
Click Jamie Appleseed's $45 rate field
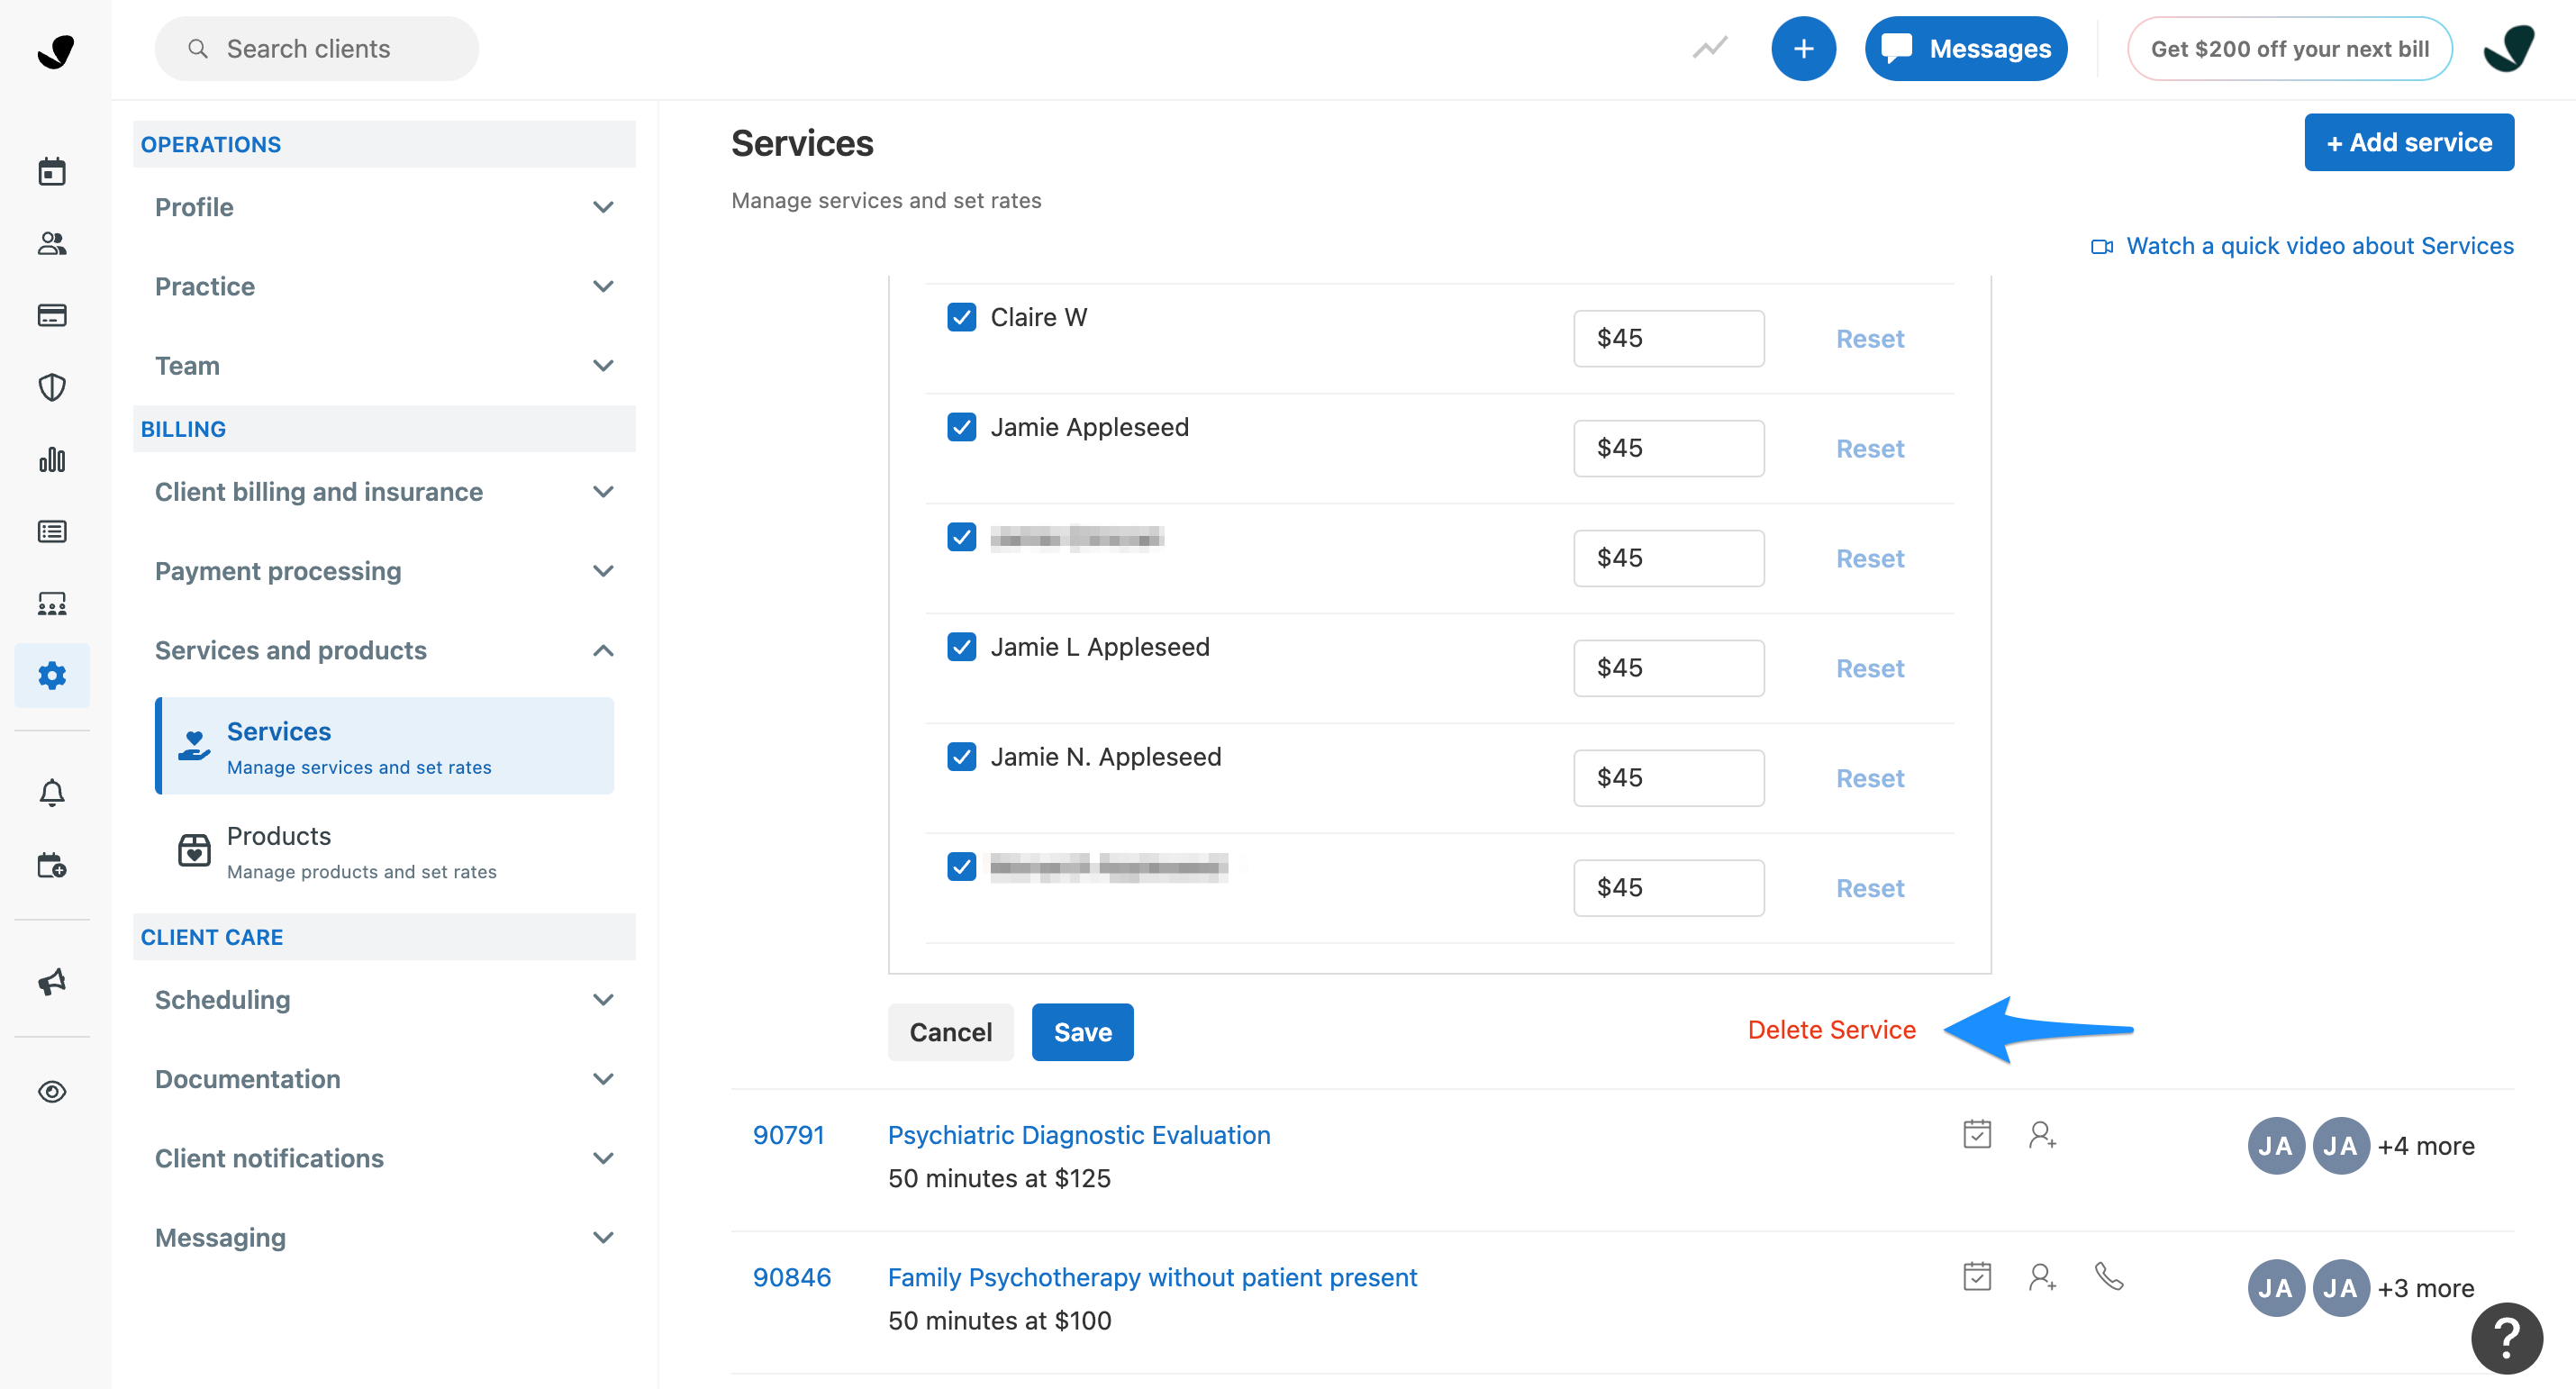(x=1668, y=448)
